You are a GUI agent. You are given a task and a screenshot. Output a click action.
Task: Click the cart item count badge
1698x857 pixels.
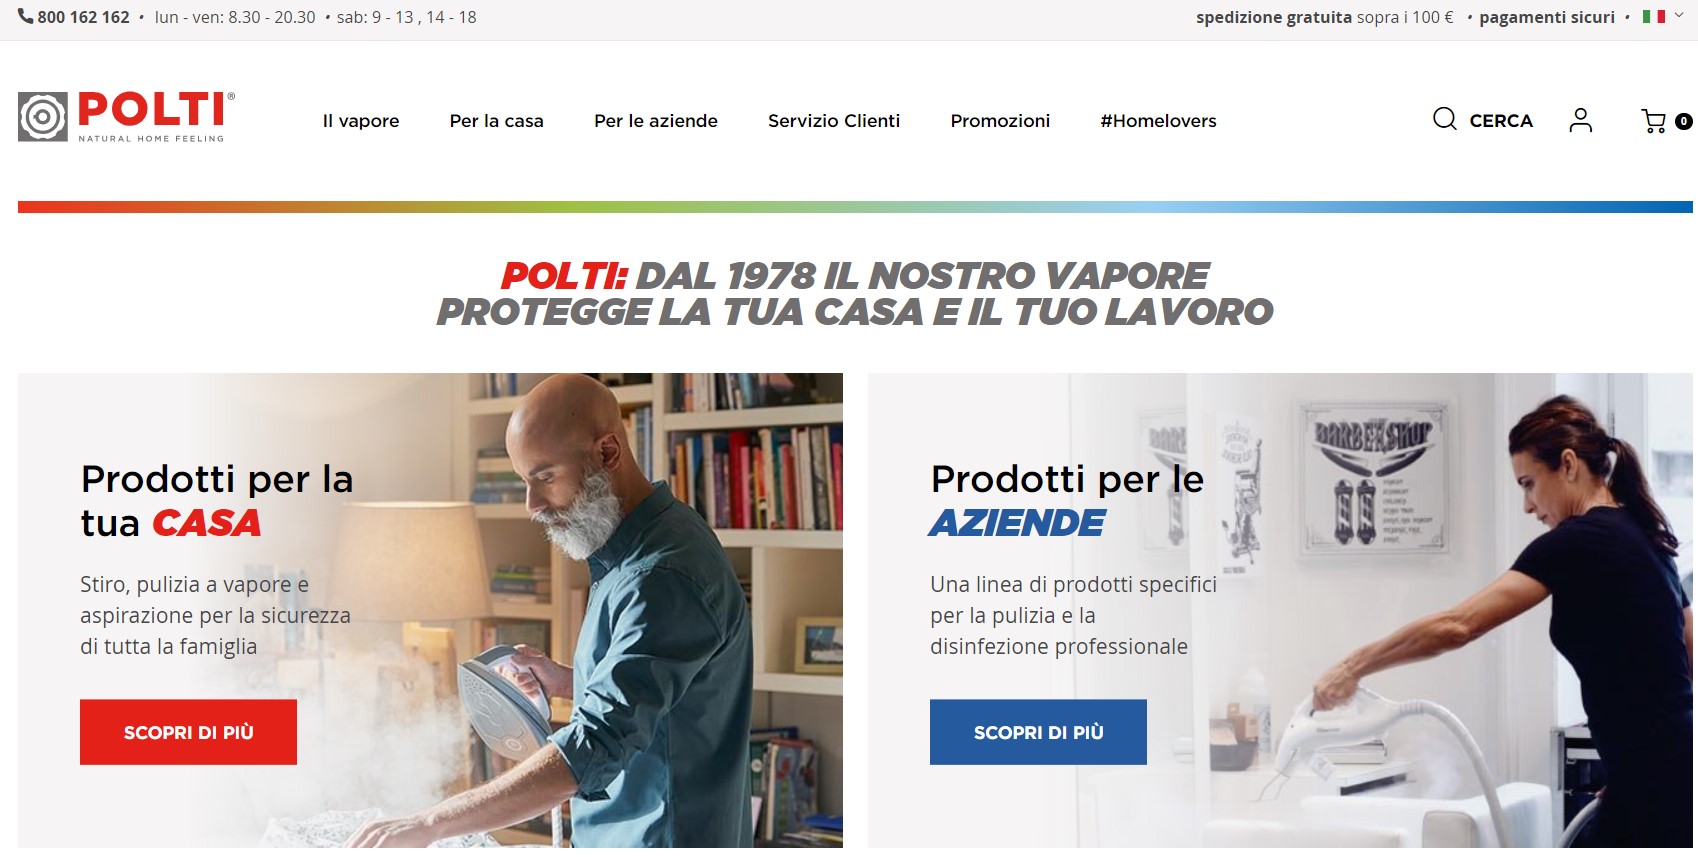(x=1684, y=121)
